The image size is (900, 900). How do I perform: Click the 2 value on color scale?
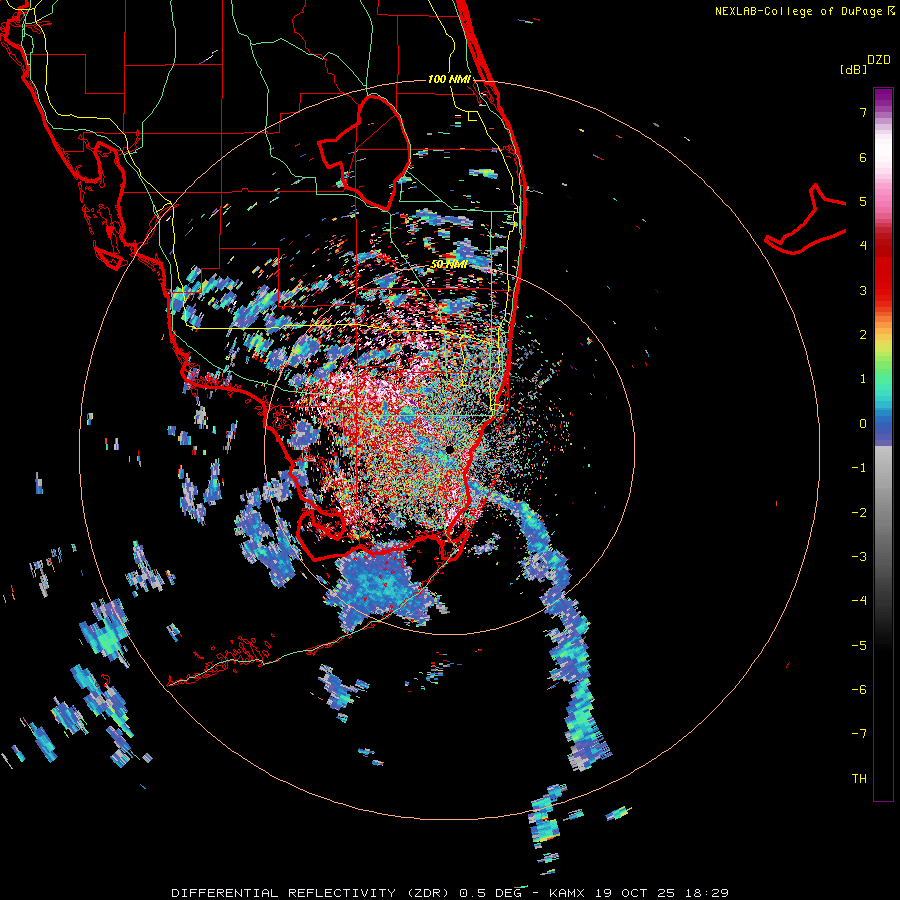[x=863, y=335]
